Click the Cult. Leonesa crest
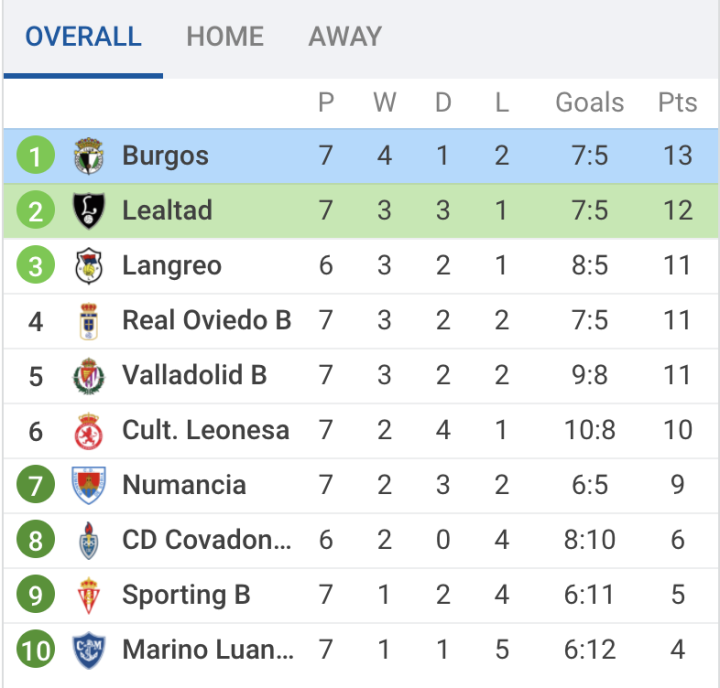This screenshot has width=720, height=688. 89,431
